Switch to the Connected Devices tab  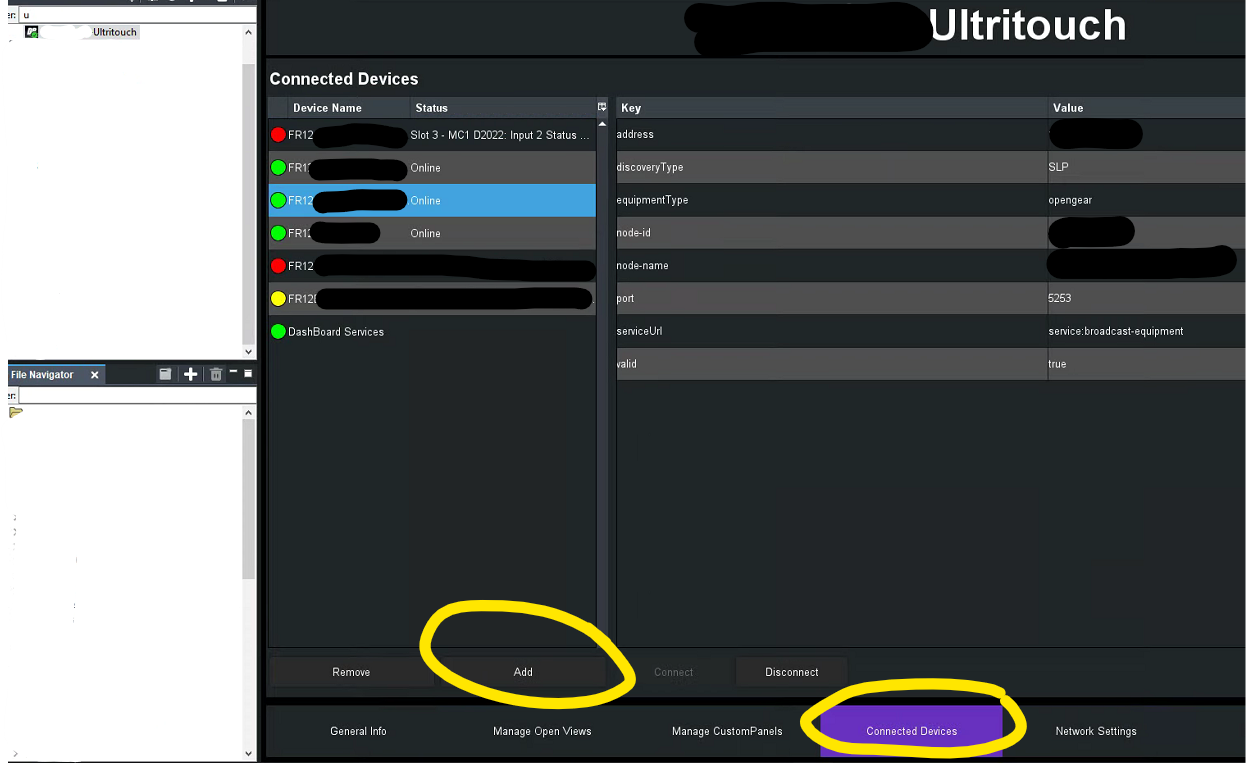911,731
